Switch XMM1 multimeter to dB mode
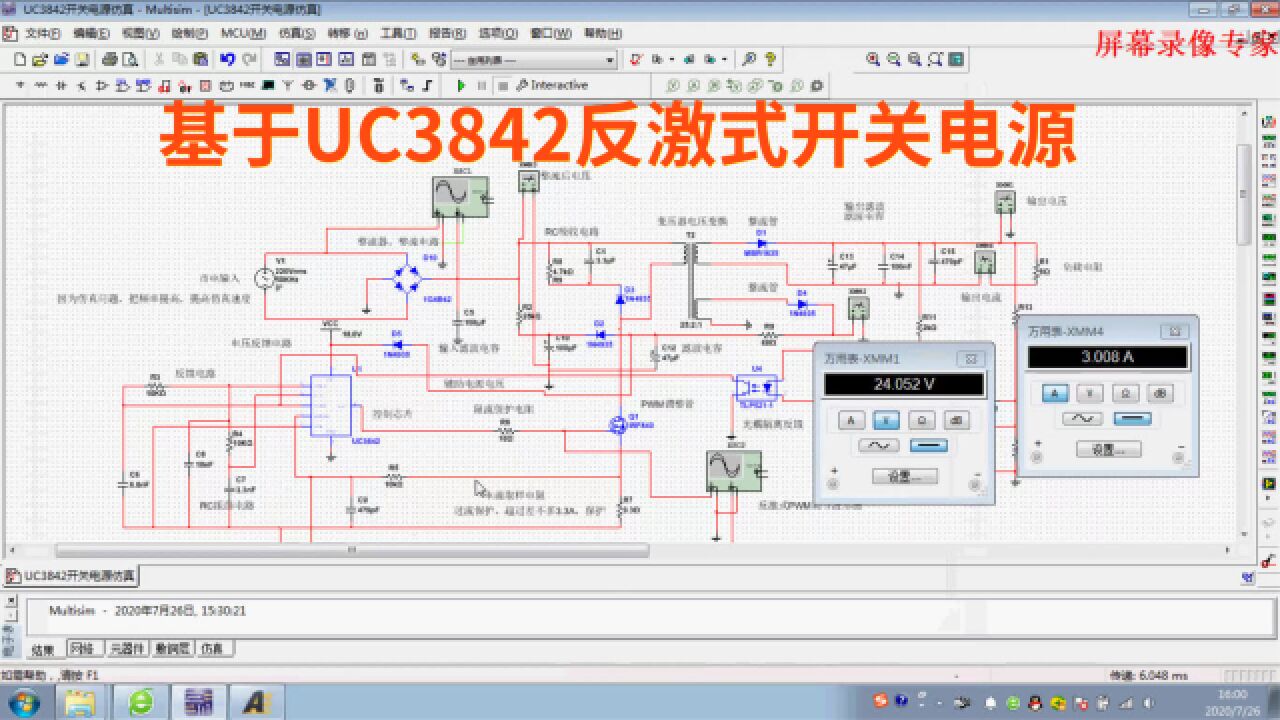 (x=959, y=420)
